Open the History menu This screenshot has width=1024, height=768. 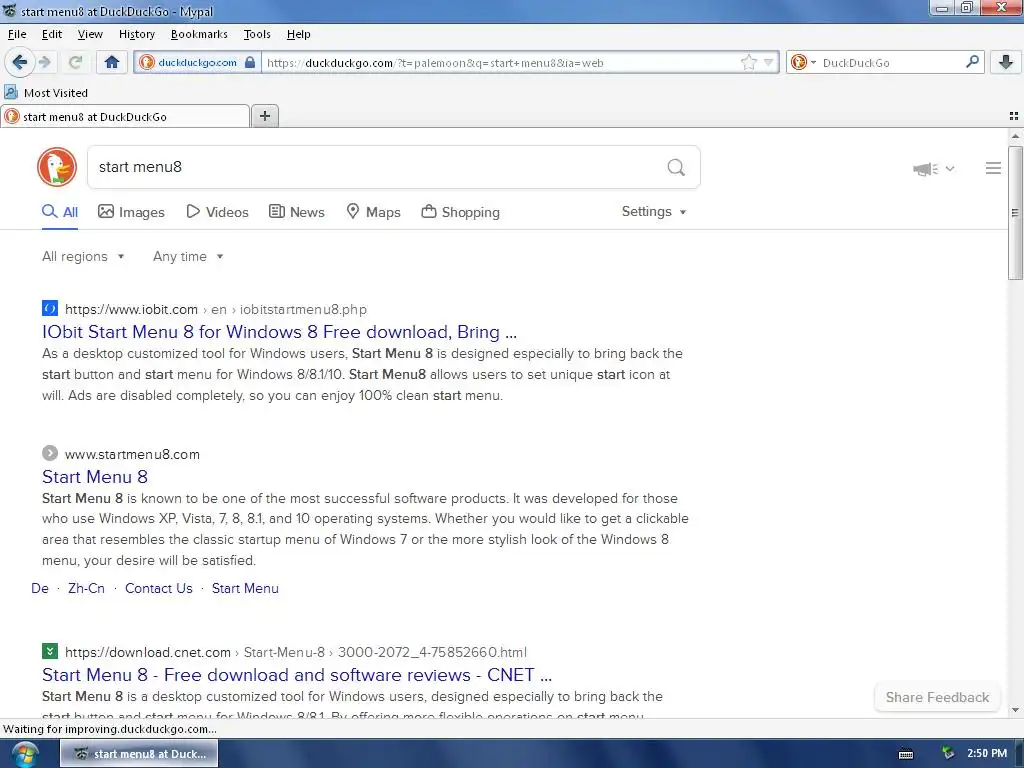tap(136, 34)
